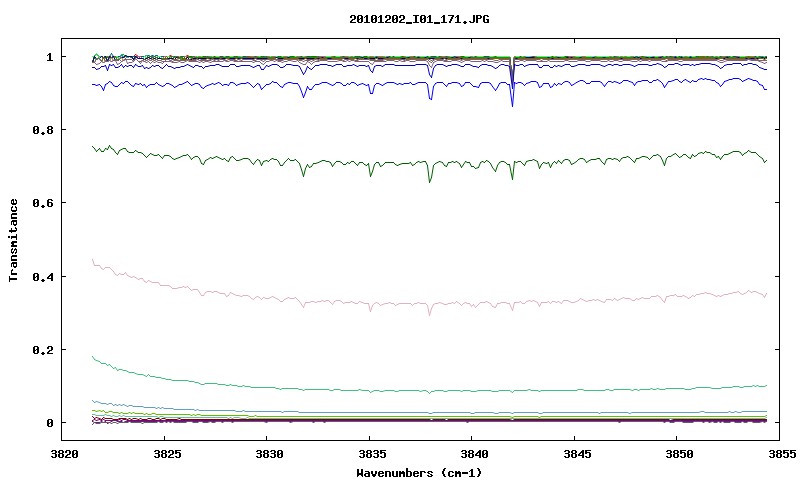Click the y-axis tick label 0.4

43,276
